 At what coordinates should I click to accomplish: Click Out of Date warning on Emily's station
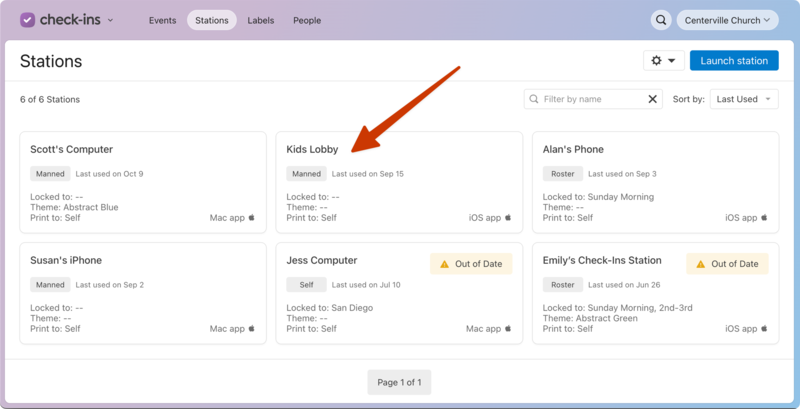727,264
